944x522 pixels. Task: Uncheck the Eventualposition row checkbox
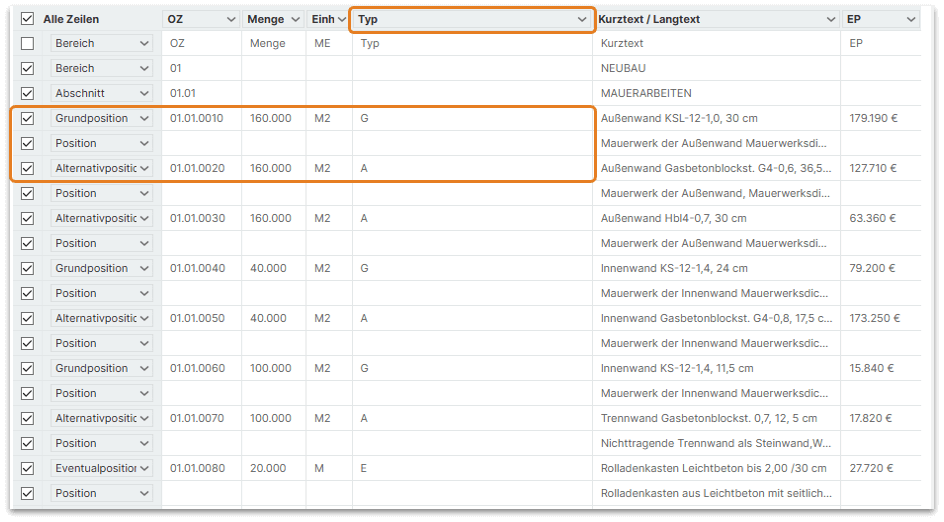click(27, 469)
